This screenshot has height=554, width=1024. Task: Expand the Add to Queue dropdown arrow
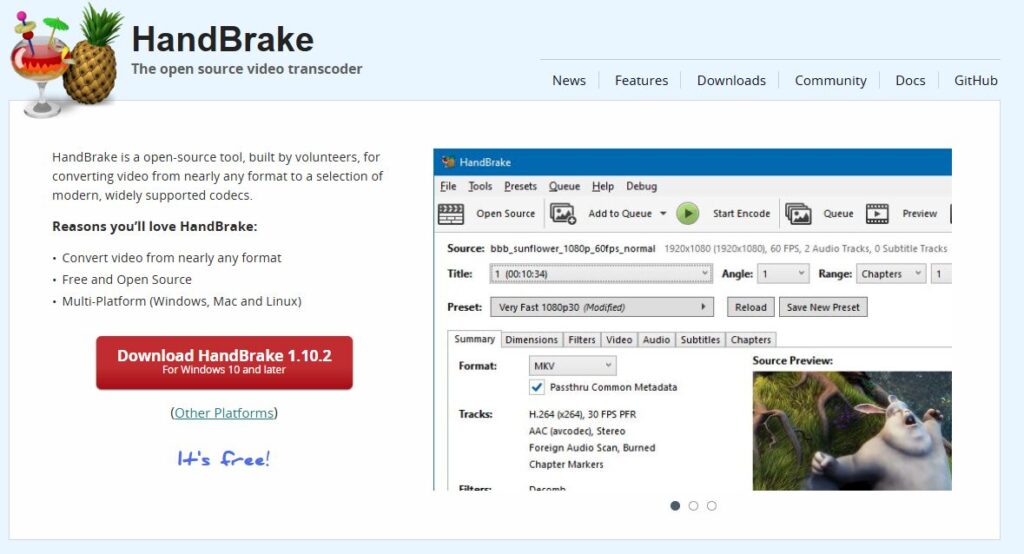[x=662, y=214]
